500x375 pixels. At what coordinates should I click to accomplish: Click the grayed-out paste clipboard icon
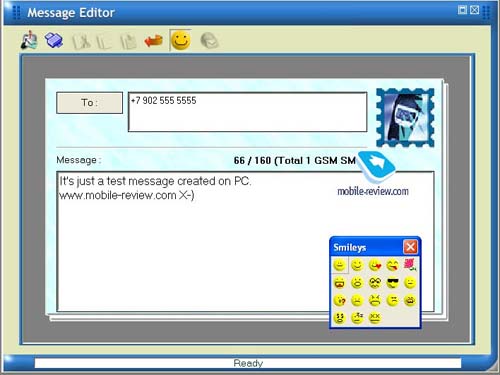pos(129,41)
